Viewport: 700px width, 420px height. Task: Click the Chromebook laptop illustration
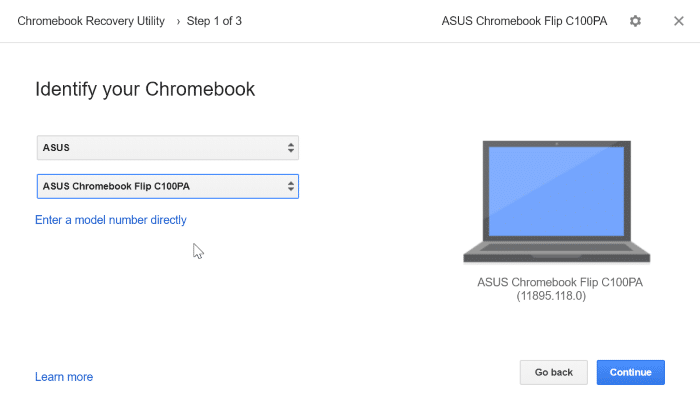tap(557, 202)
